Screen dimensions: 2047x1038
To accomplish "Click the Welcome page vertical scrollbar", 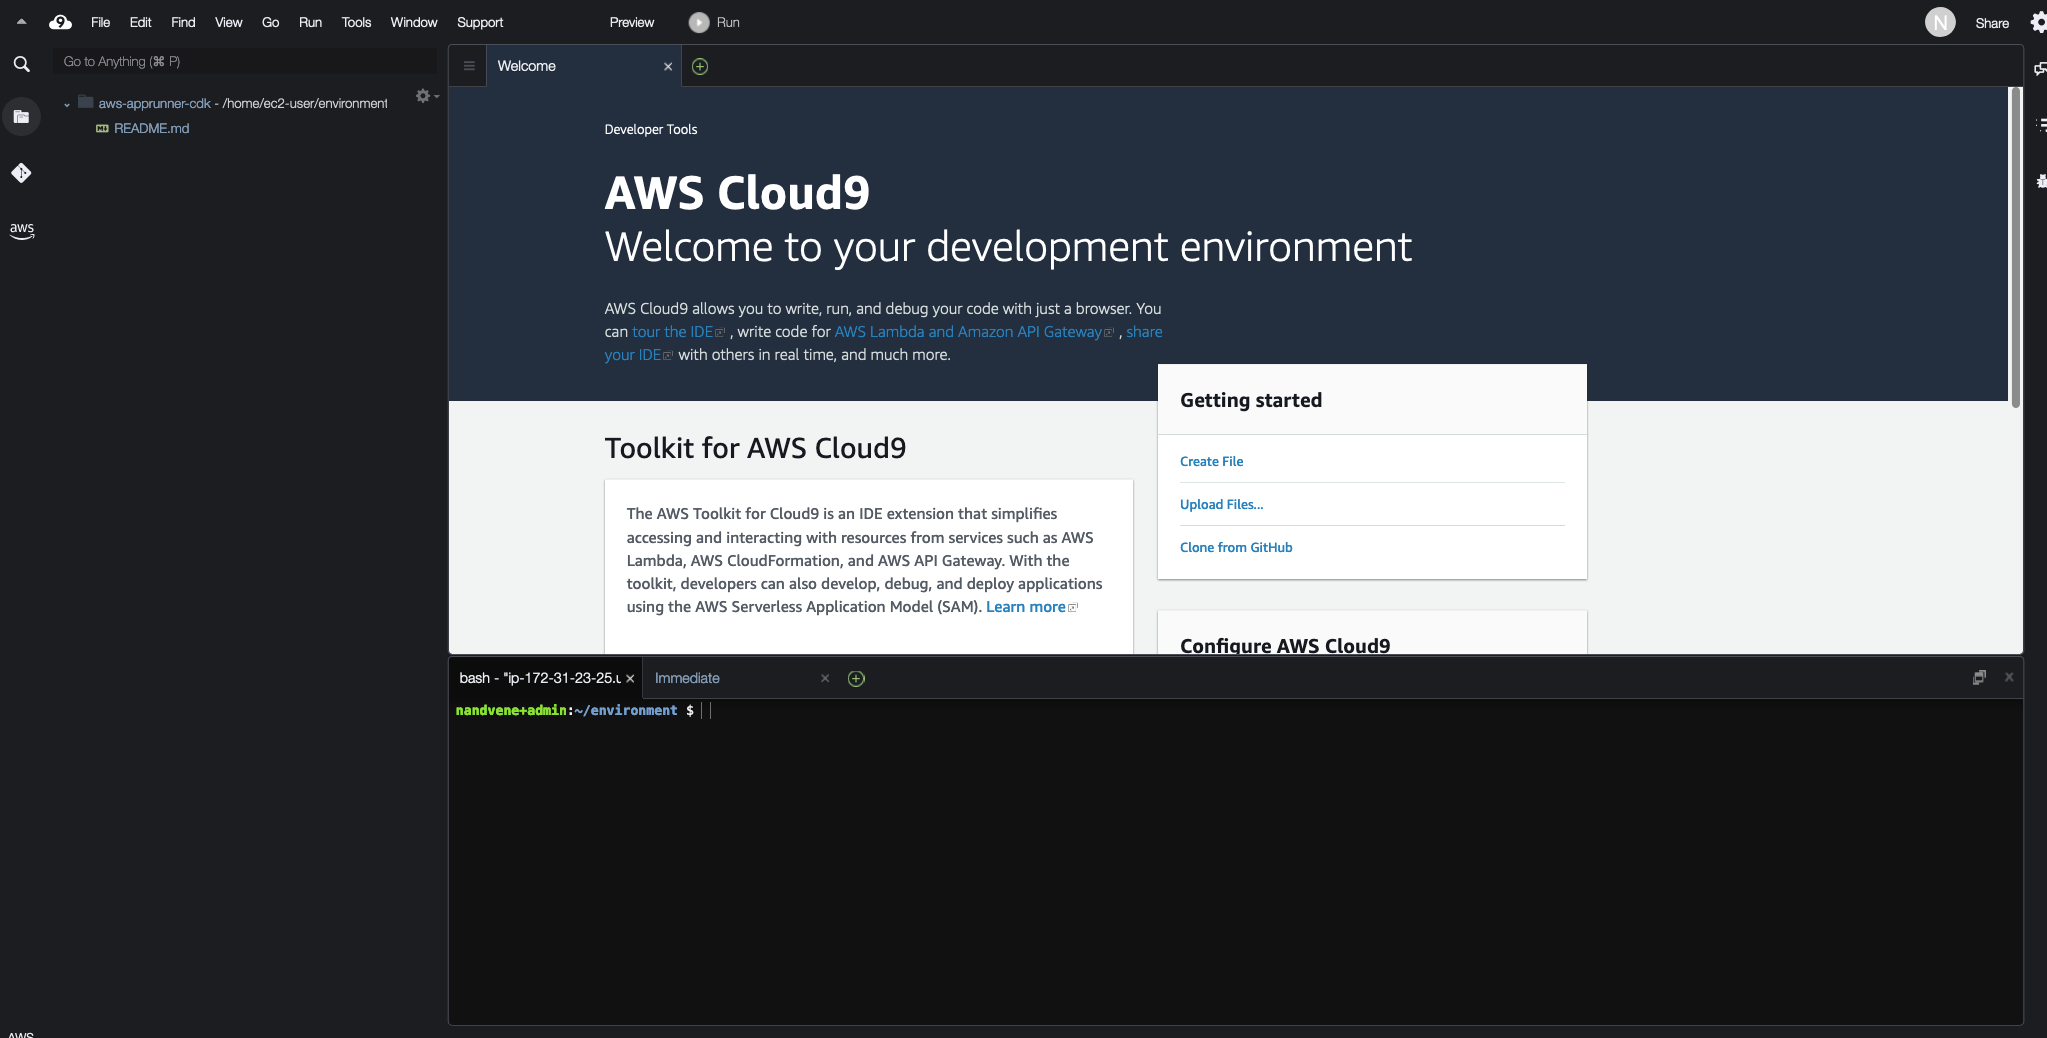I will coord(2015,247).
